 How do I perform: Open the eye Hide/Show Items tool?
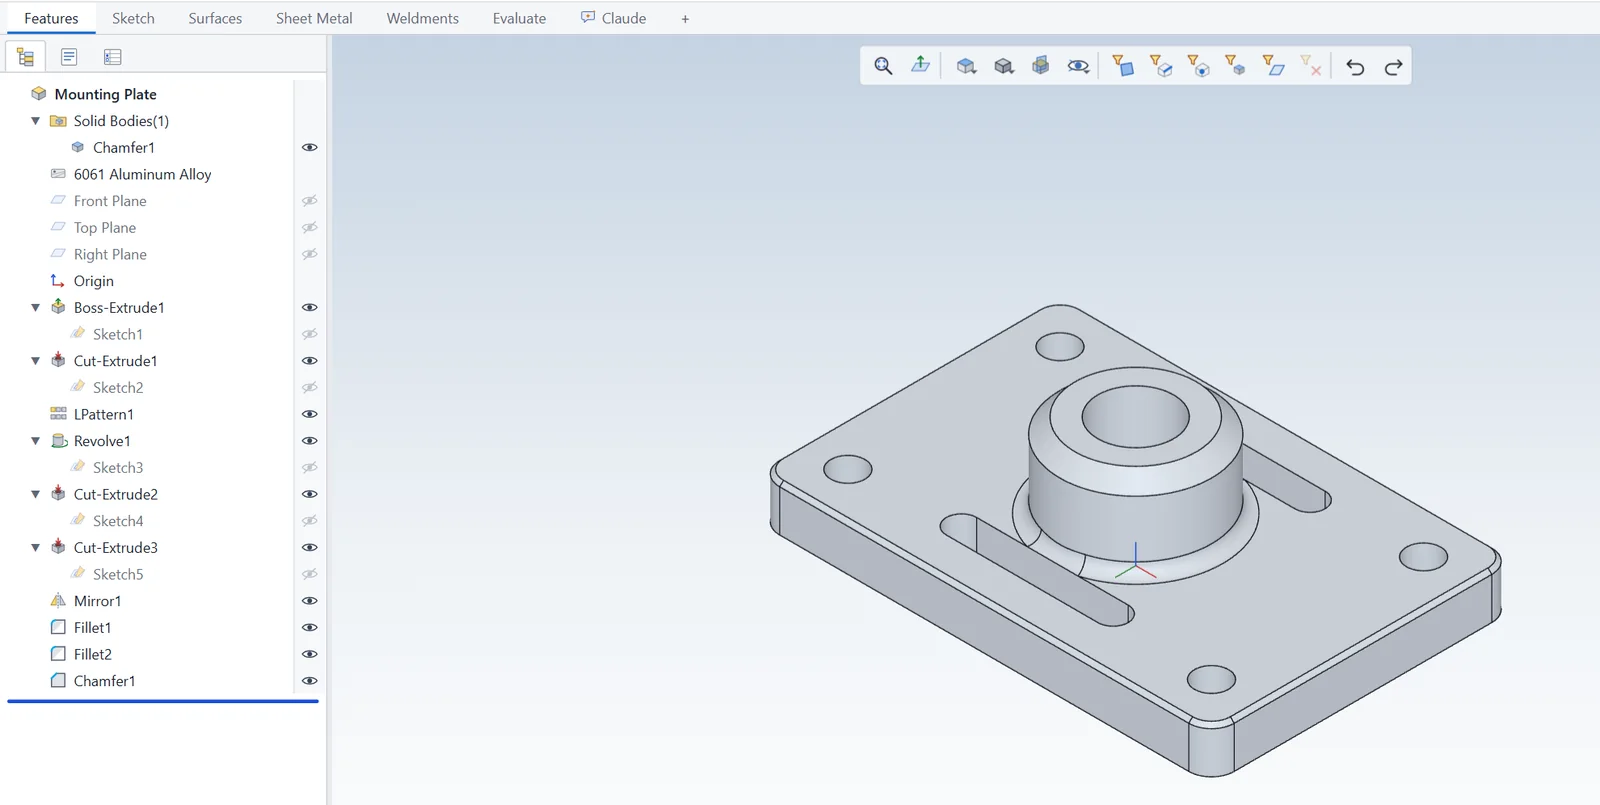pyautogui.click(x=1078, y=66)
